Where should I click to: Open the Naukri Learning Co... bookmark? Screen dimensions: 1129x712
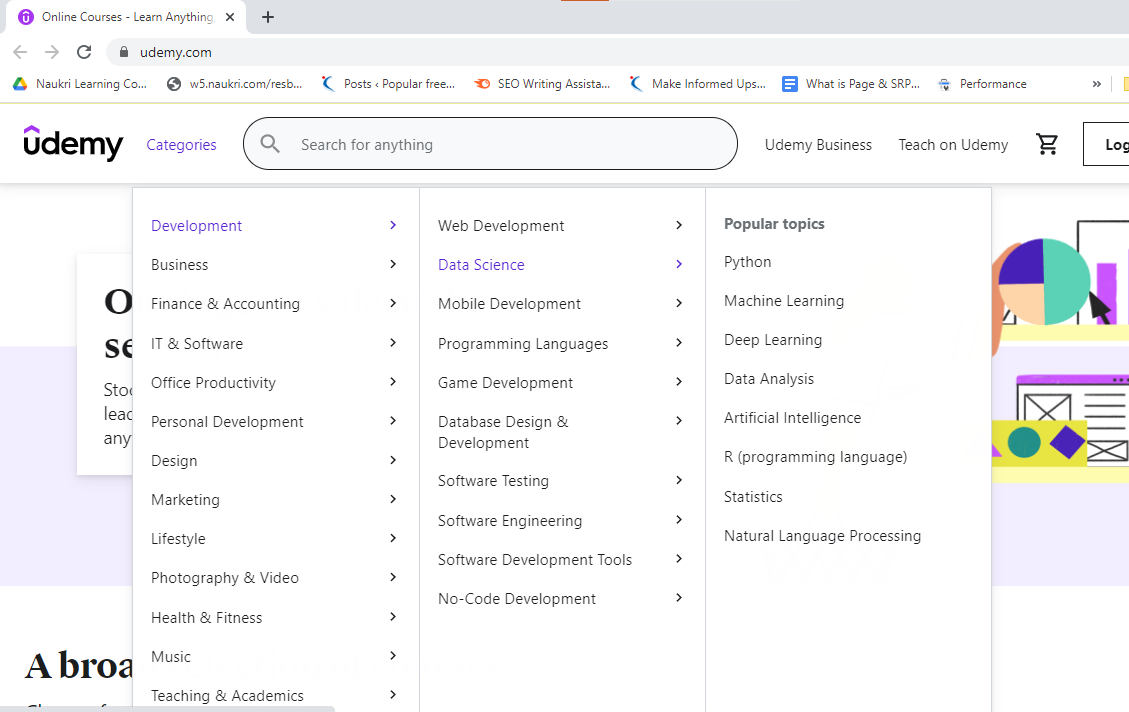pos(80,84)
